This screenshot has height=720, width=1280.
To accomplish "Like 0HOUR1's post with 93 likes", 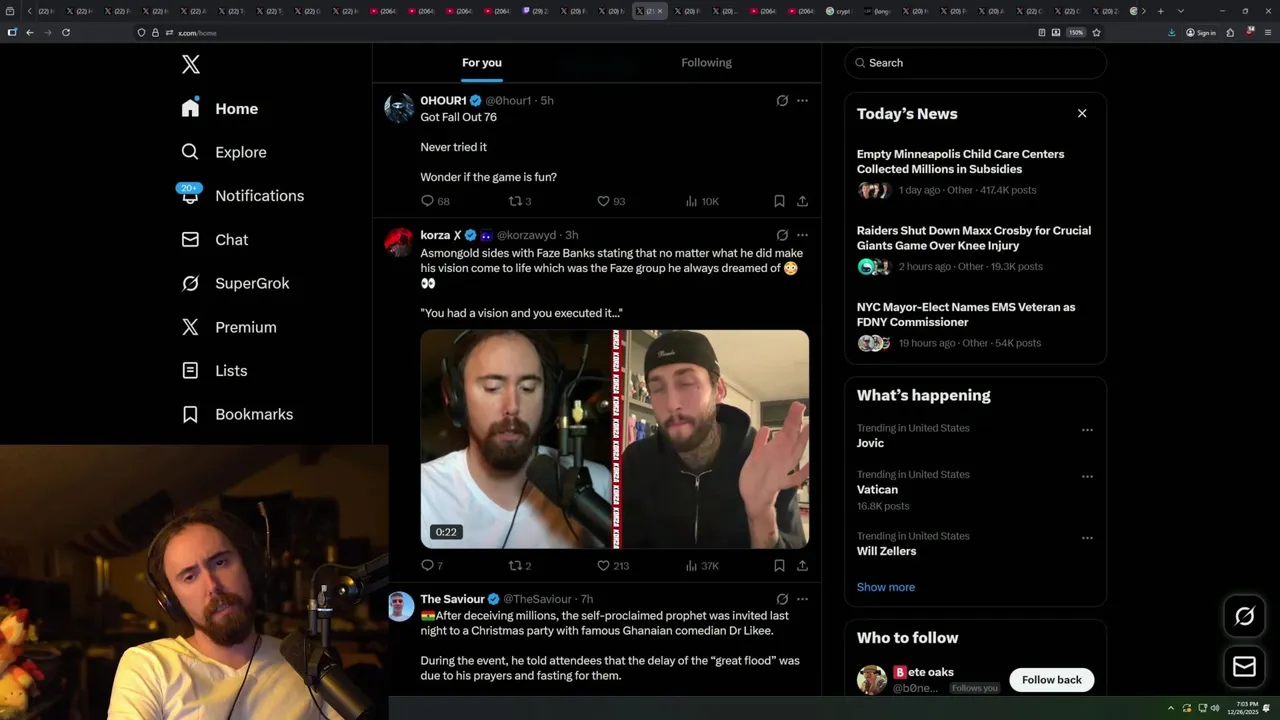I will pos(611,201).
